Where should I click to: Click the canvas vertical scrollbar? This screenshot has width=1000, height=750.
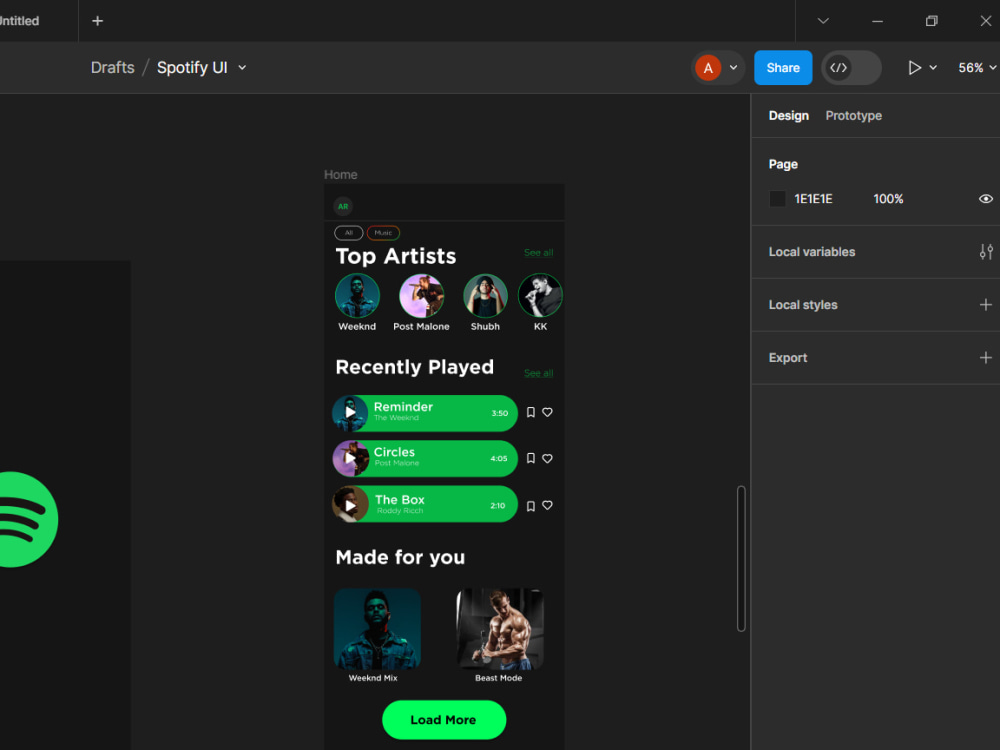coord(741,559)
